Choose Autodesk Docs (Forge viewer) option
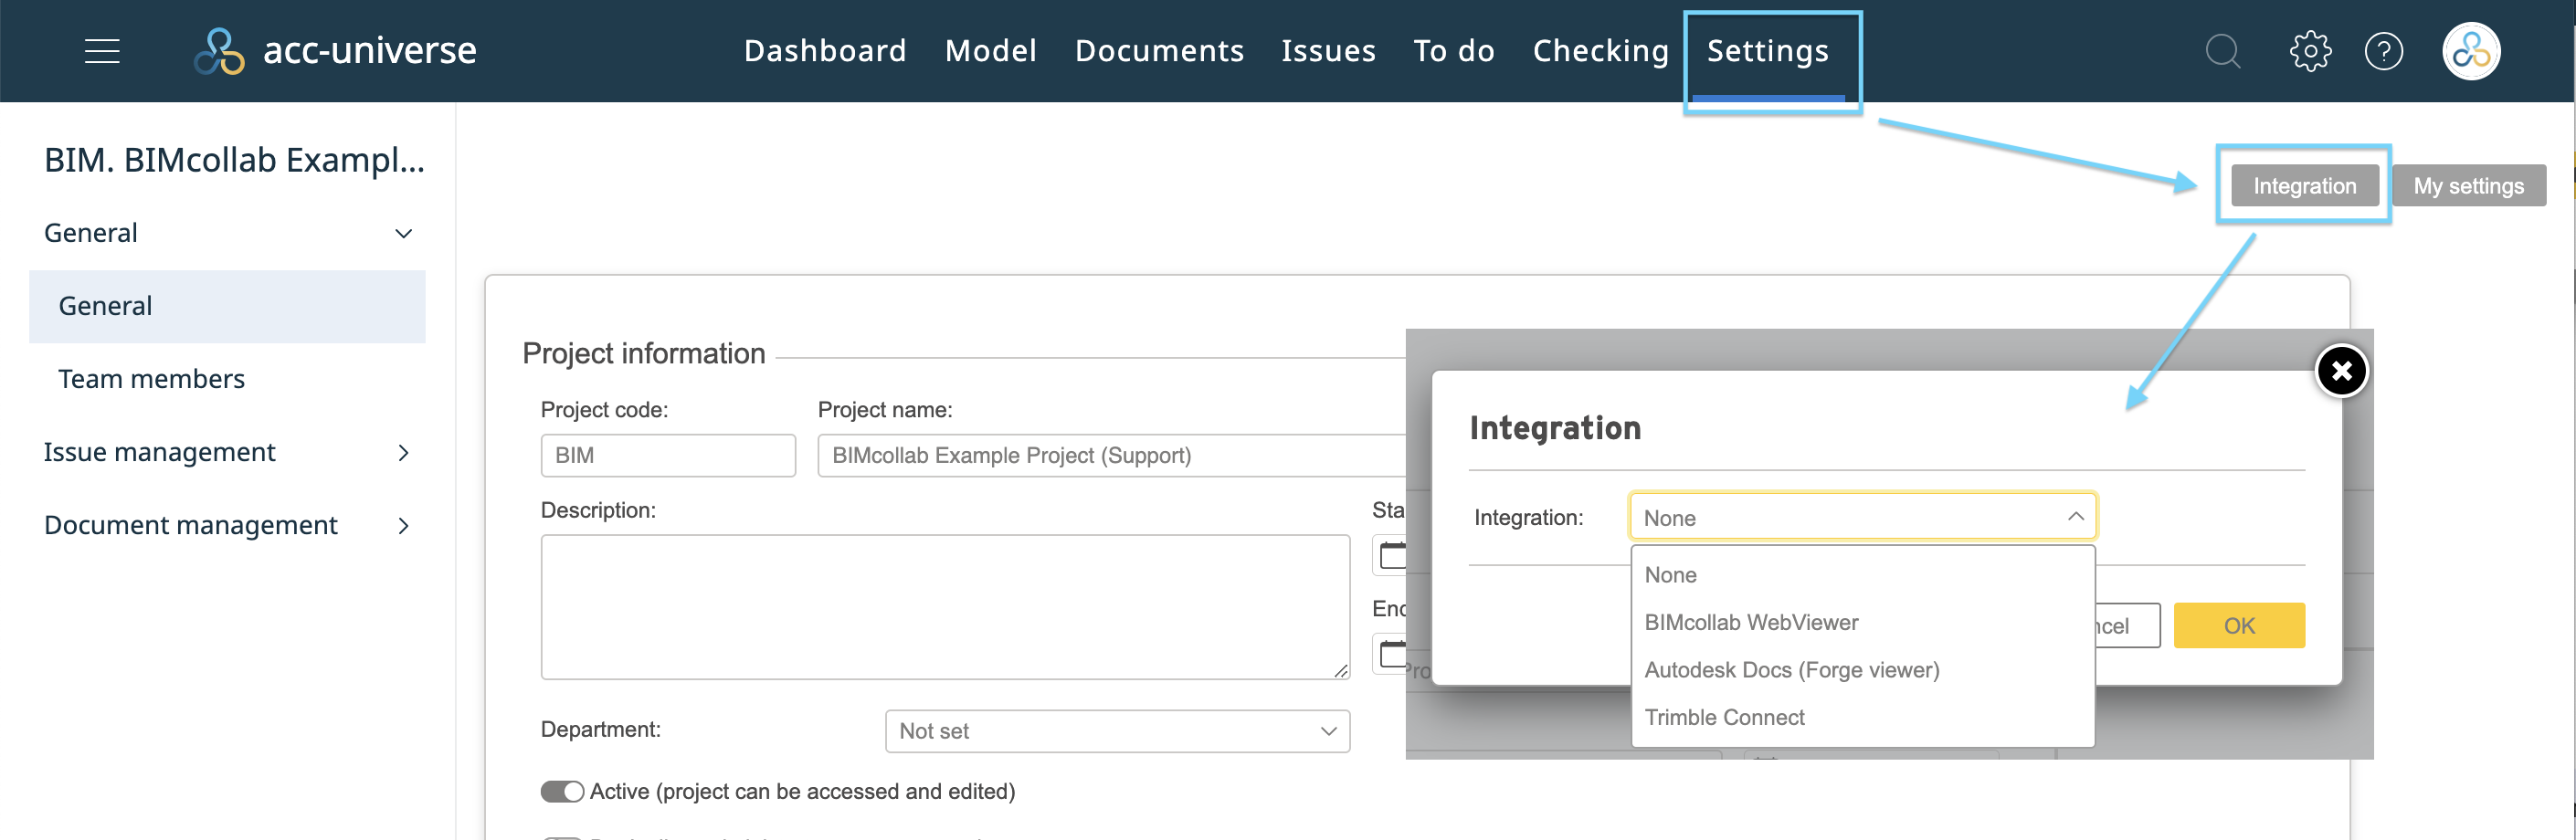Viewport: 2576px width, 840px height. (x=1862, y=670)
